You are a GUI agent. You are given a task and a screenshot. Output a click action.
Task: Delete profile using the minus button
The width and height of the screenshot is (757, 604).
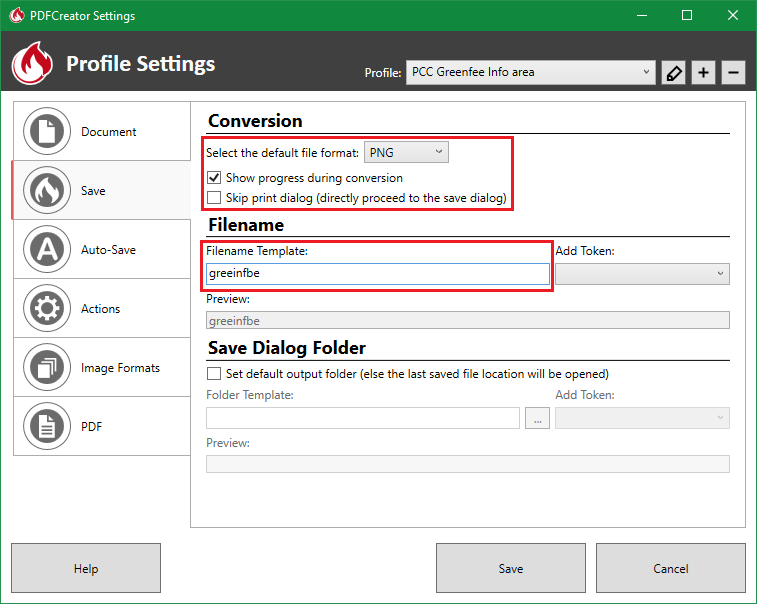coord(733,73)
